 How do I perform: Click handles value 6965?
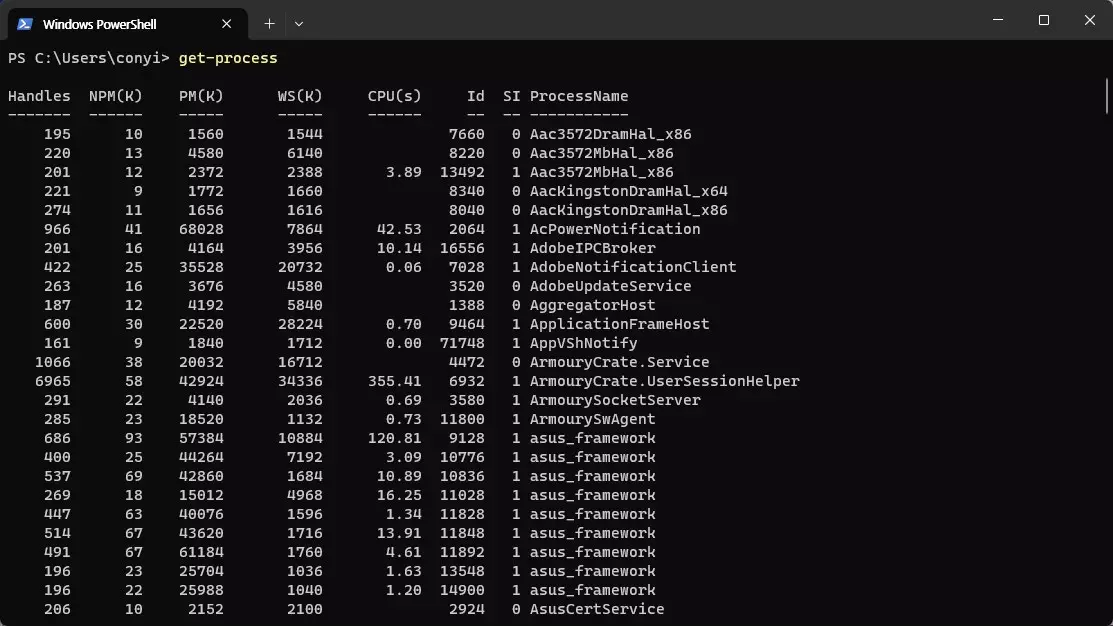53,381
